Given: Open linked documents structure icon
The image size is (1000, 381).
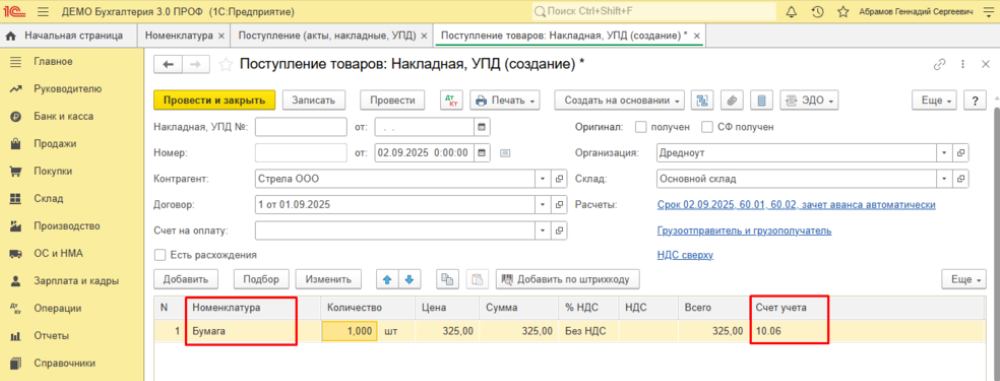Looking at the screenshot, I should coord(703,100).
